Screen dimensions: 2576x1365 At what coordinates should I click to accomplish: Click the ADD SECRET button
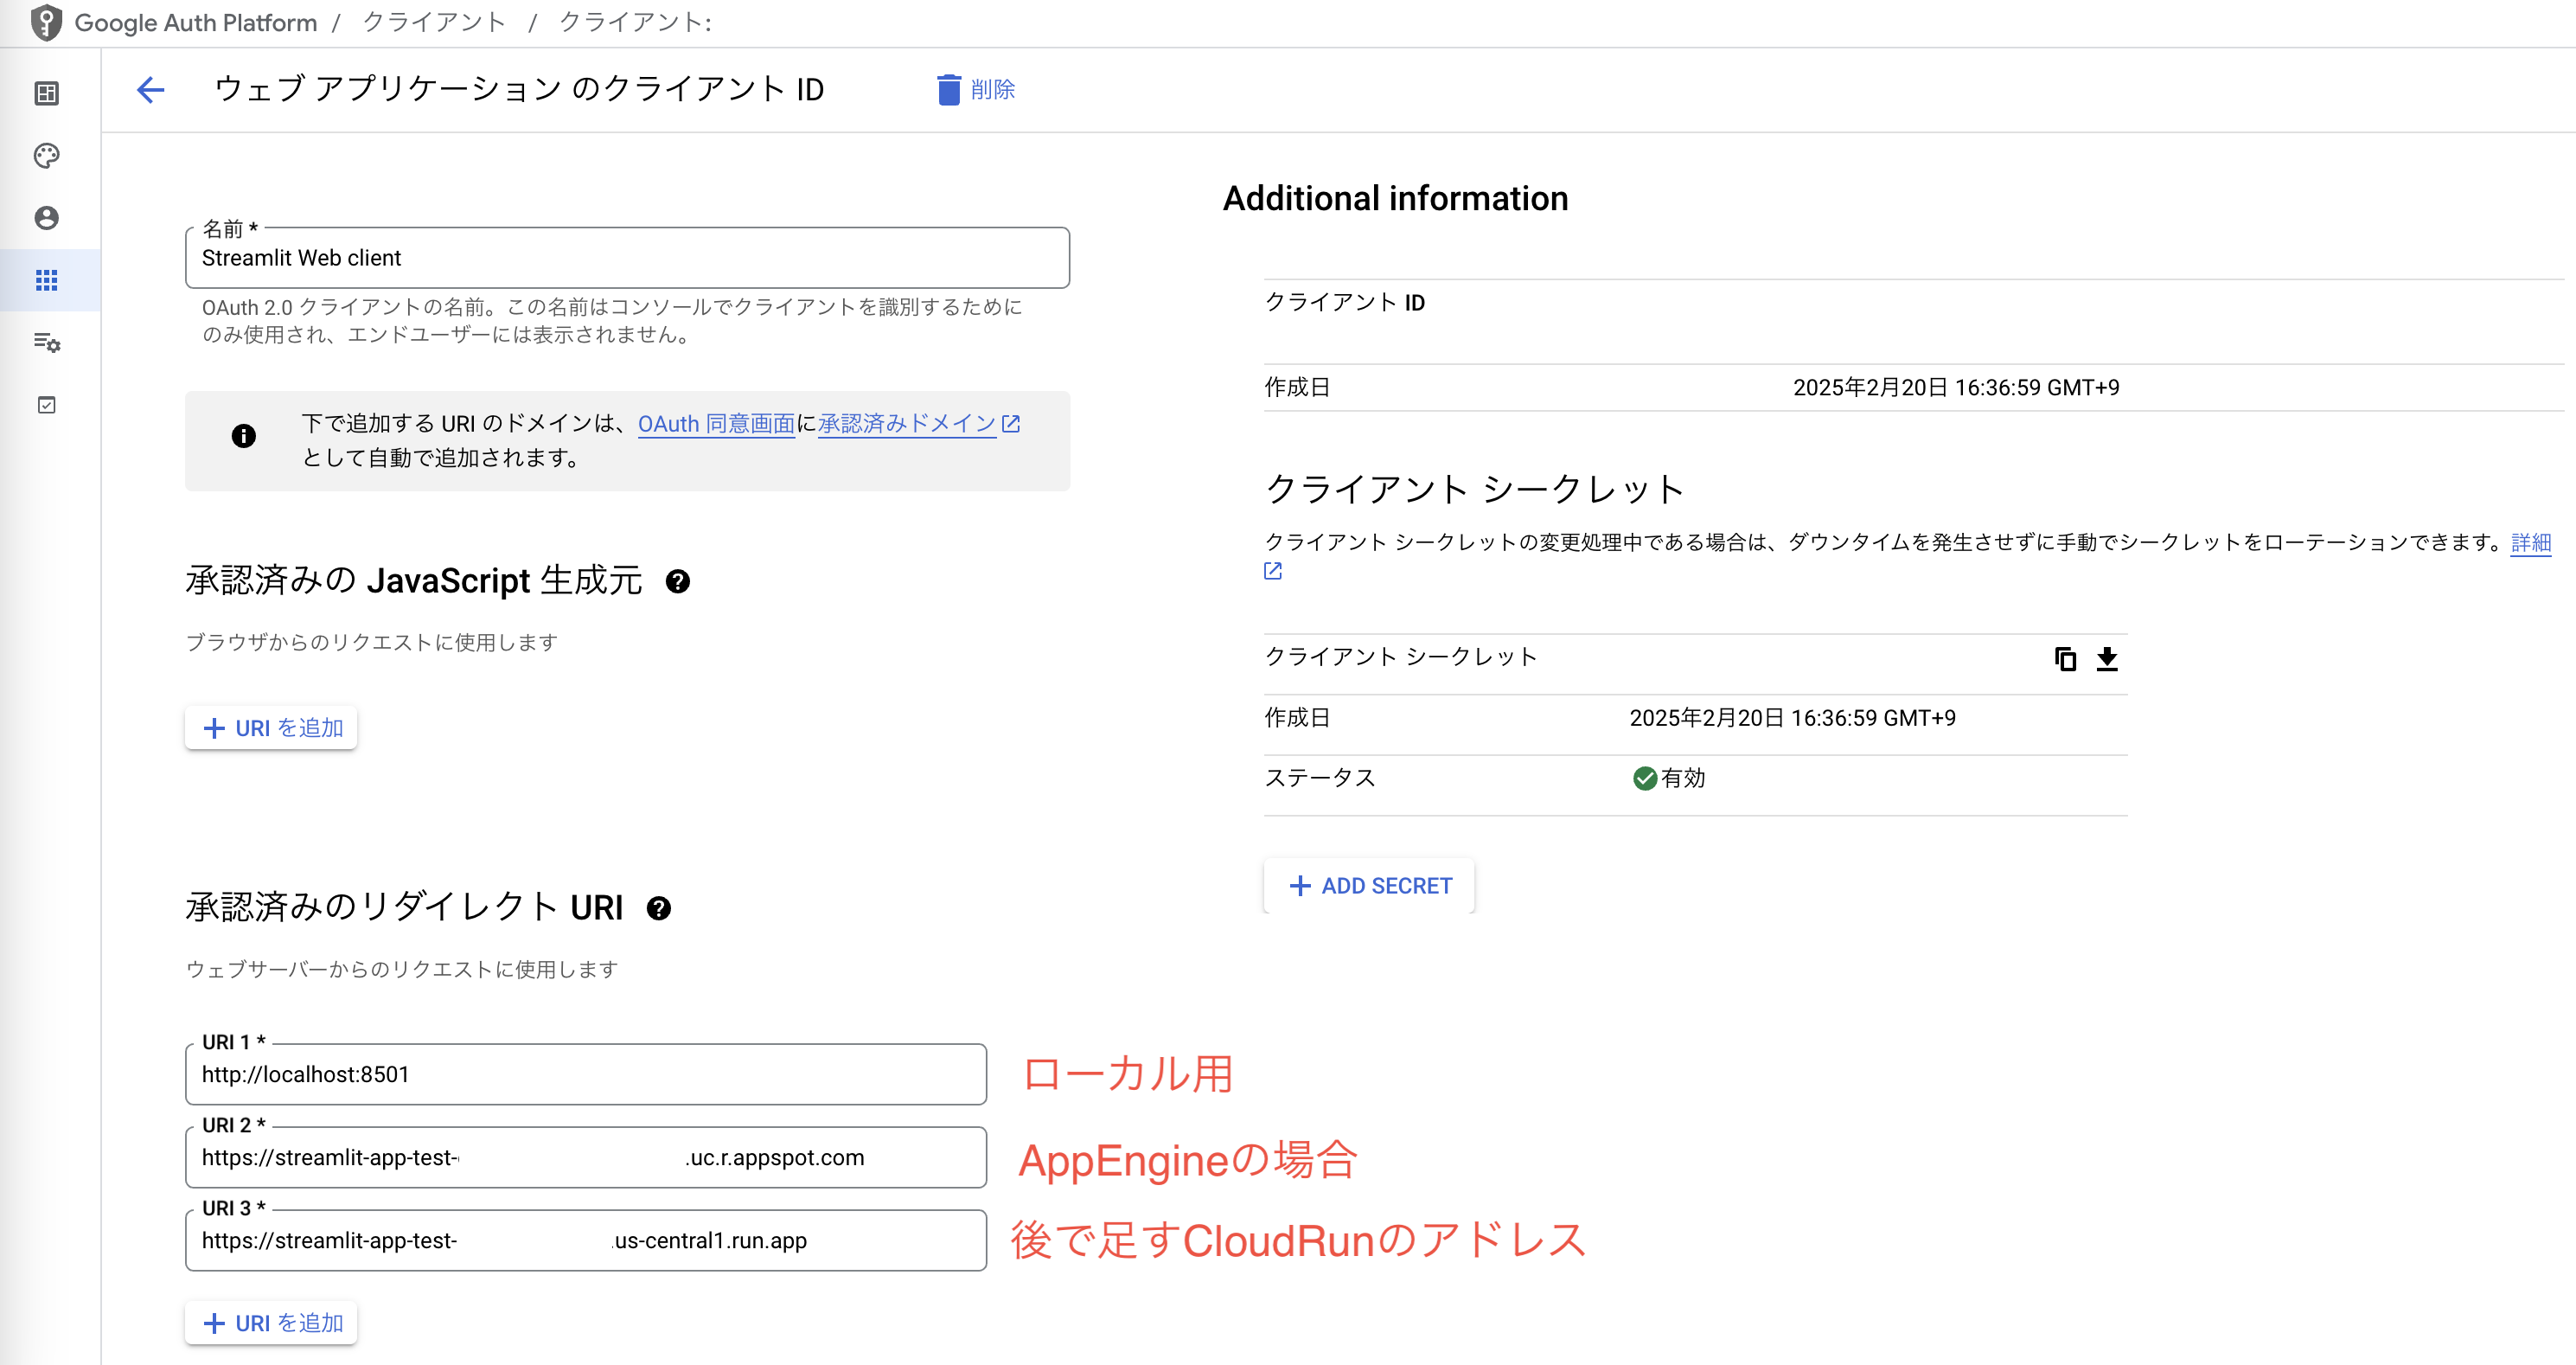pos(1368,885)
